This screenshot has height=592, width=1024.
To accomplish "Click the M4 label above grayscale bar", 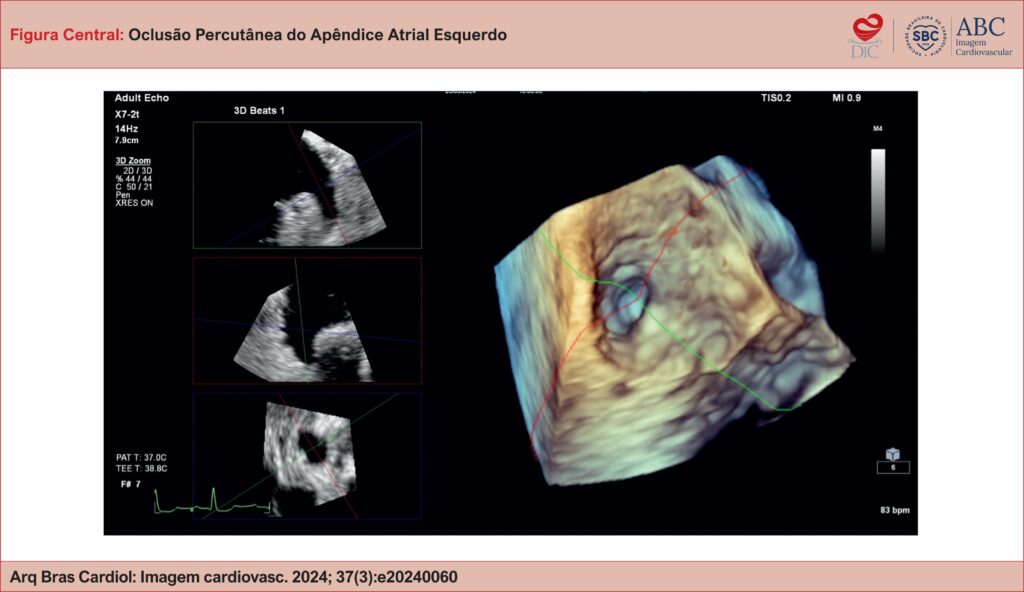I will point(877,130).
